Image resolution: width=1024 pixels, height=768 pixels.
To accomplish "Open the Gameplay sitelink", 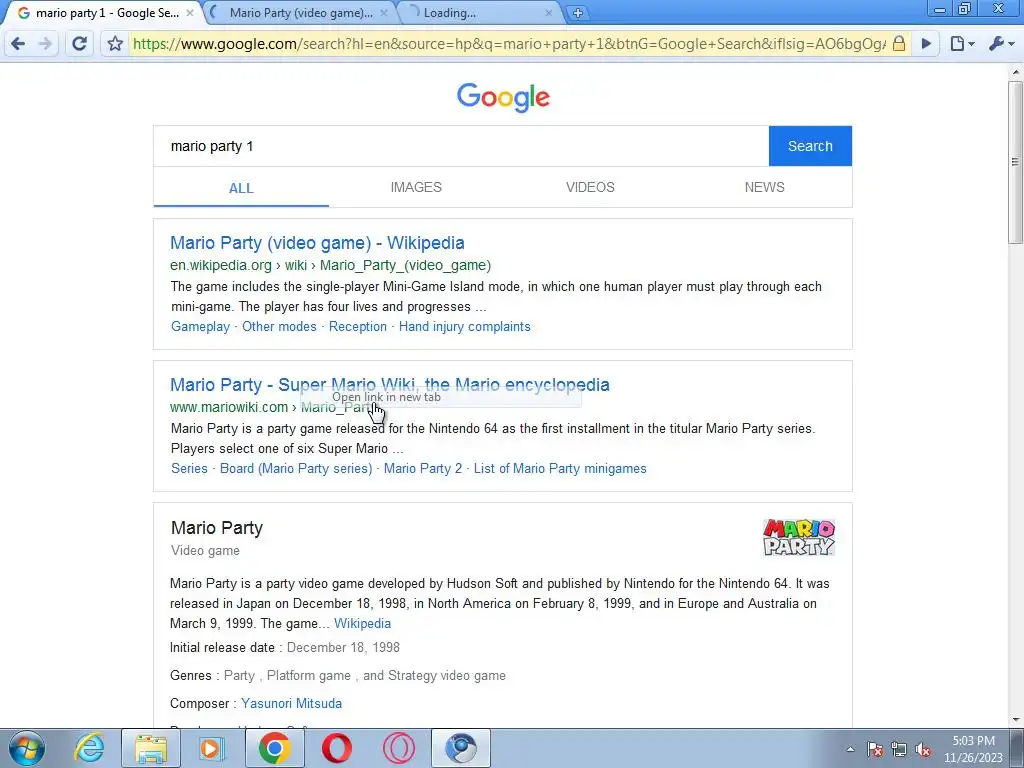I will tap(200, 327).
